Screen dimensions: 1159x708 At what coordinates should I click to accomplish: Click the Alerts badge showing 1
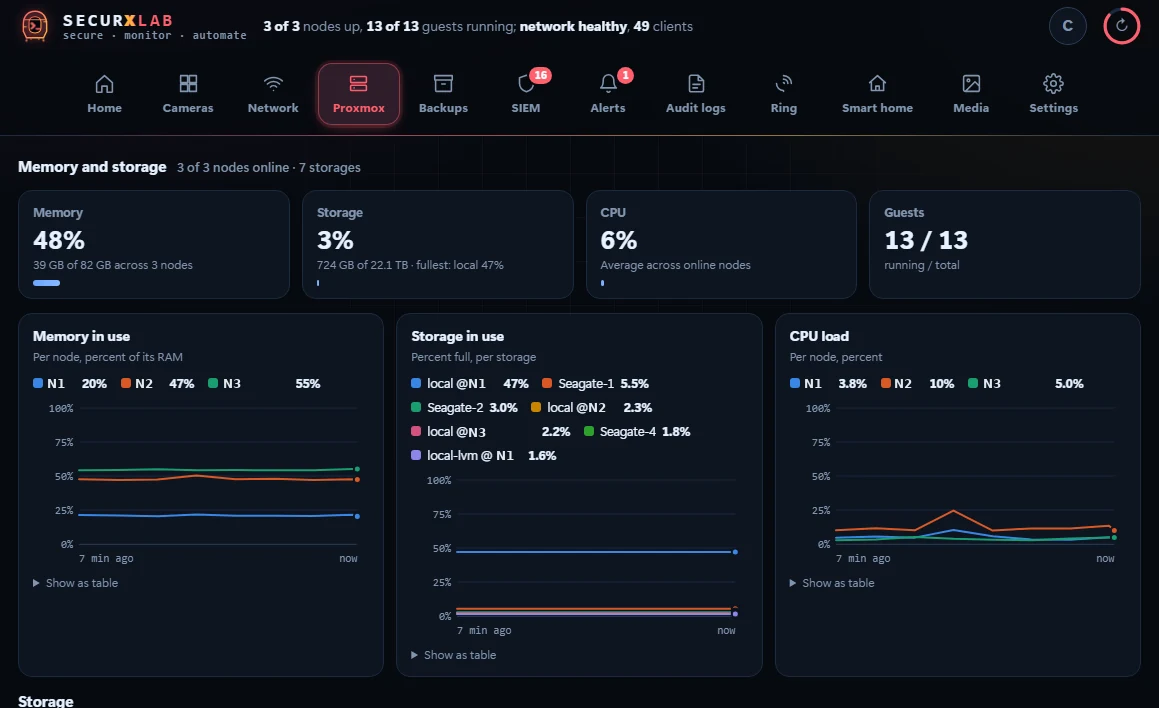pyautogui.click(x=625, y=75)
